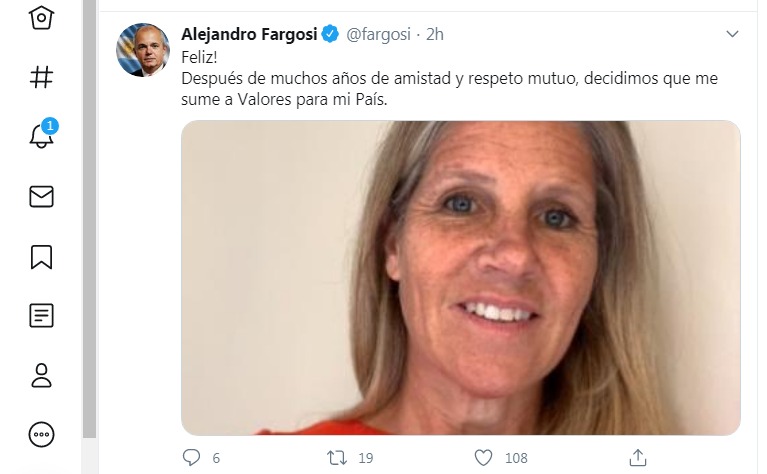The image size is (767, 474).
Task: Expand tweet options chevron menu
Action: [732, 34]
